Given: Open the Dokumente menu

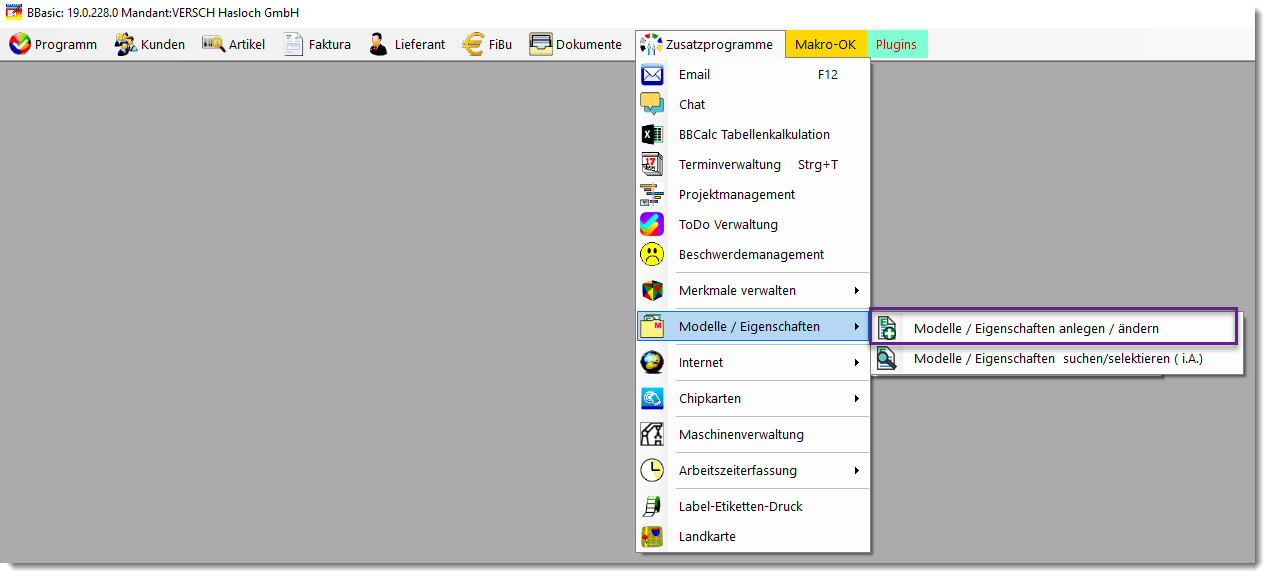Looking at the screenshot, I should click(x=576, y=44).
